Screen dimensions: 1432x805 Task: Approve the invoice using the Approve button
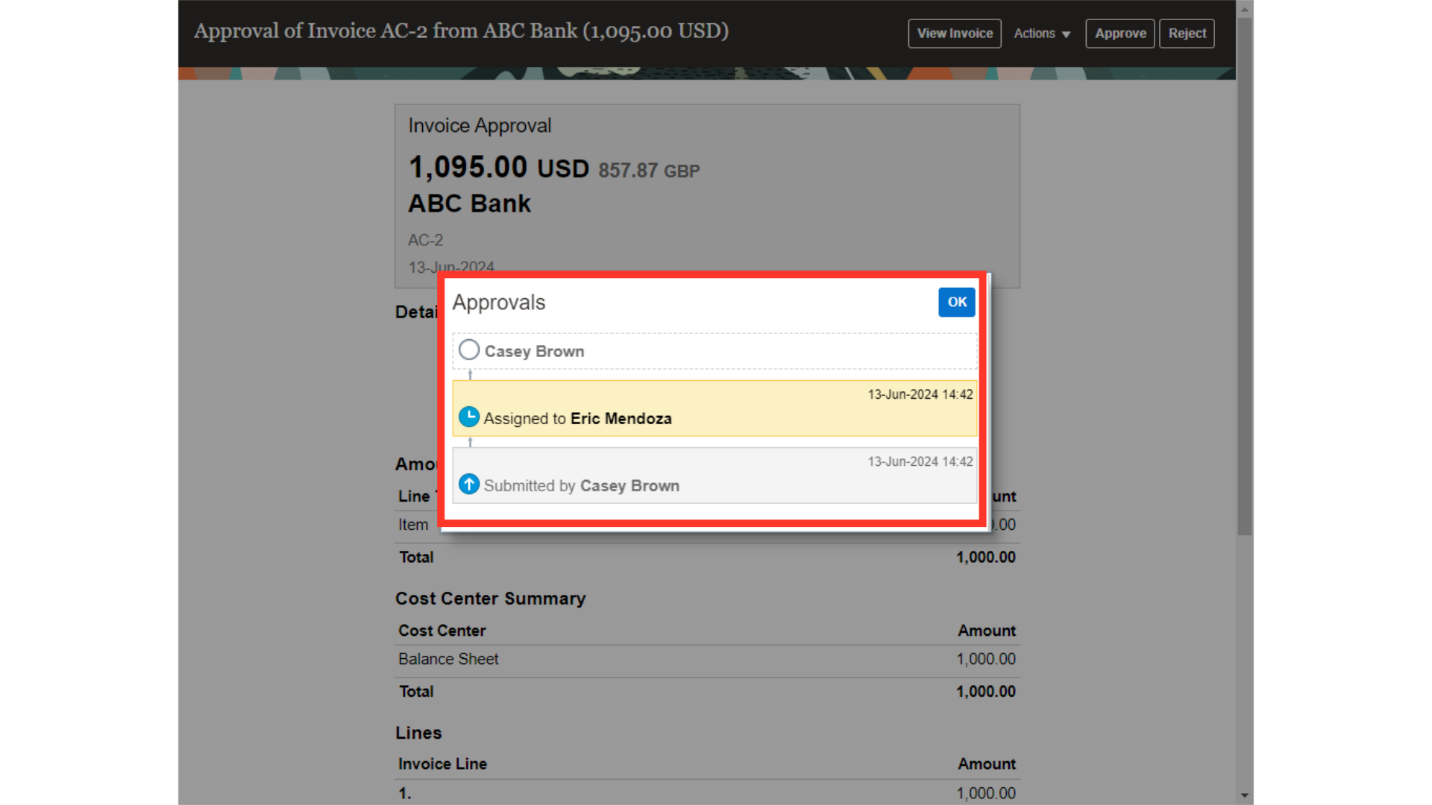coord(1120,33)
